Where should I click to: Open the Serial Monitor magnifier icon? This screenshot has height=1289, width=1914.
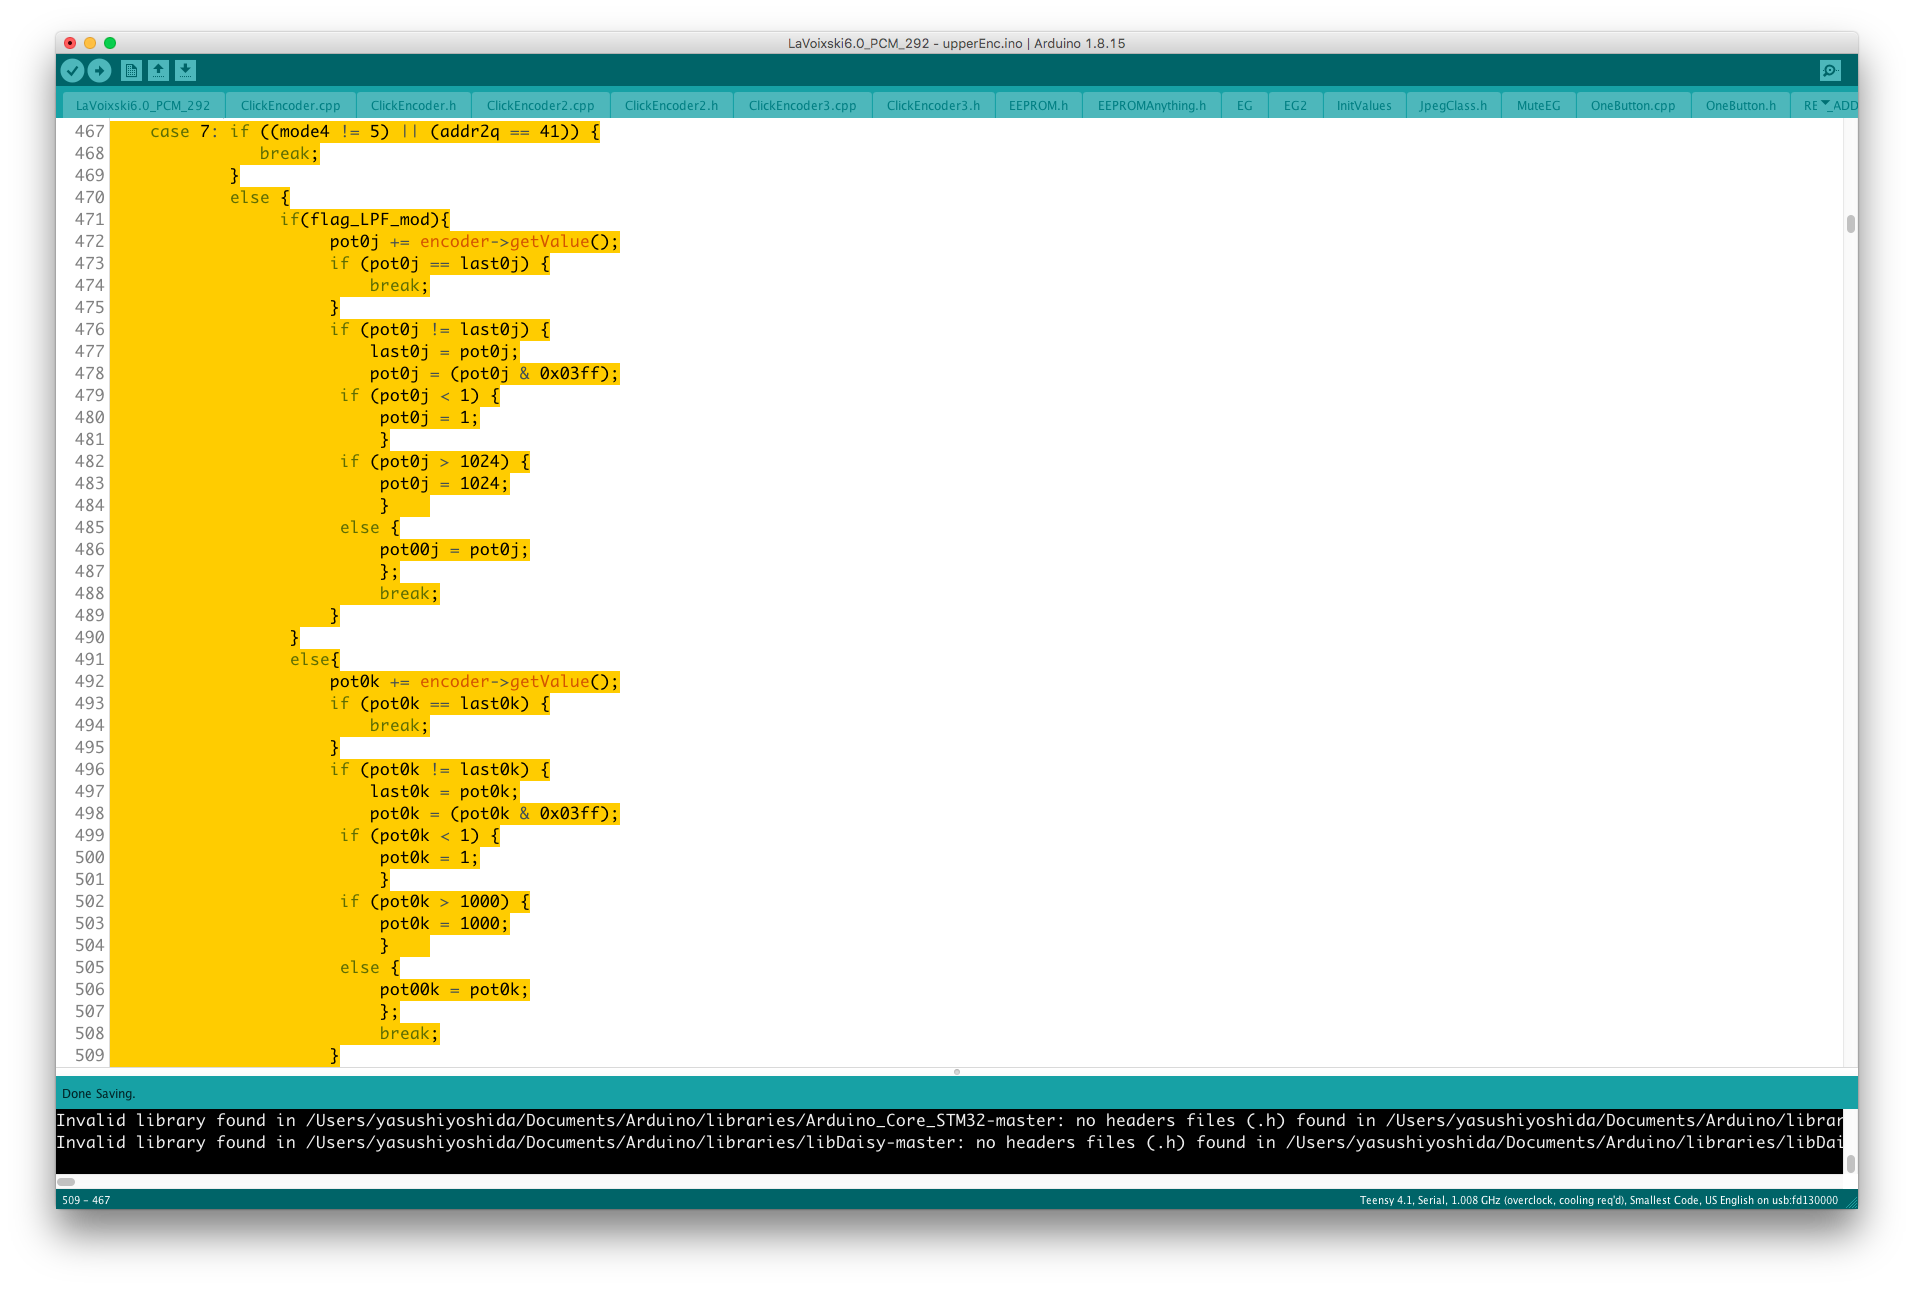1829,70
